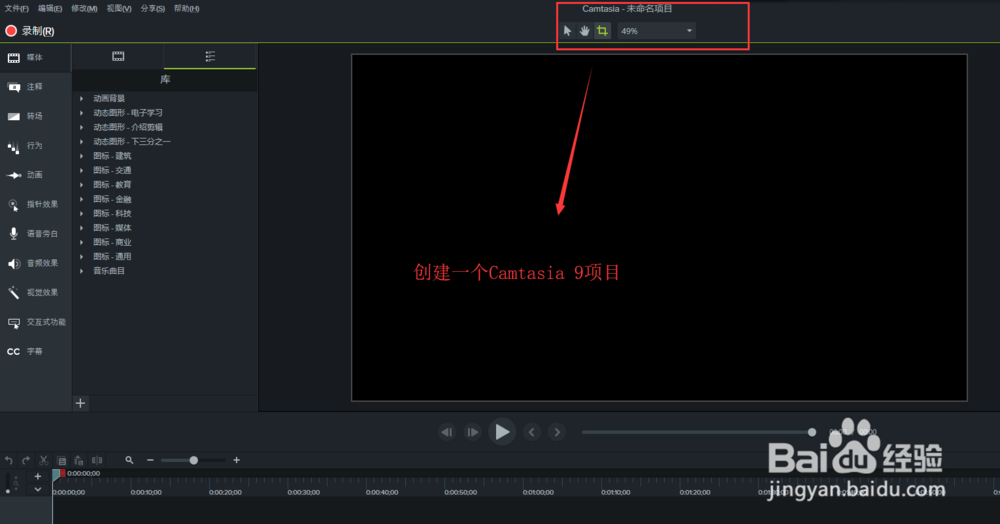
Task: Toggle the crop mode tool
Action: point(602,31)
